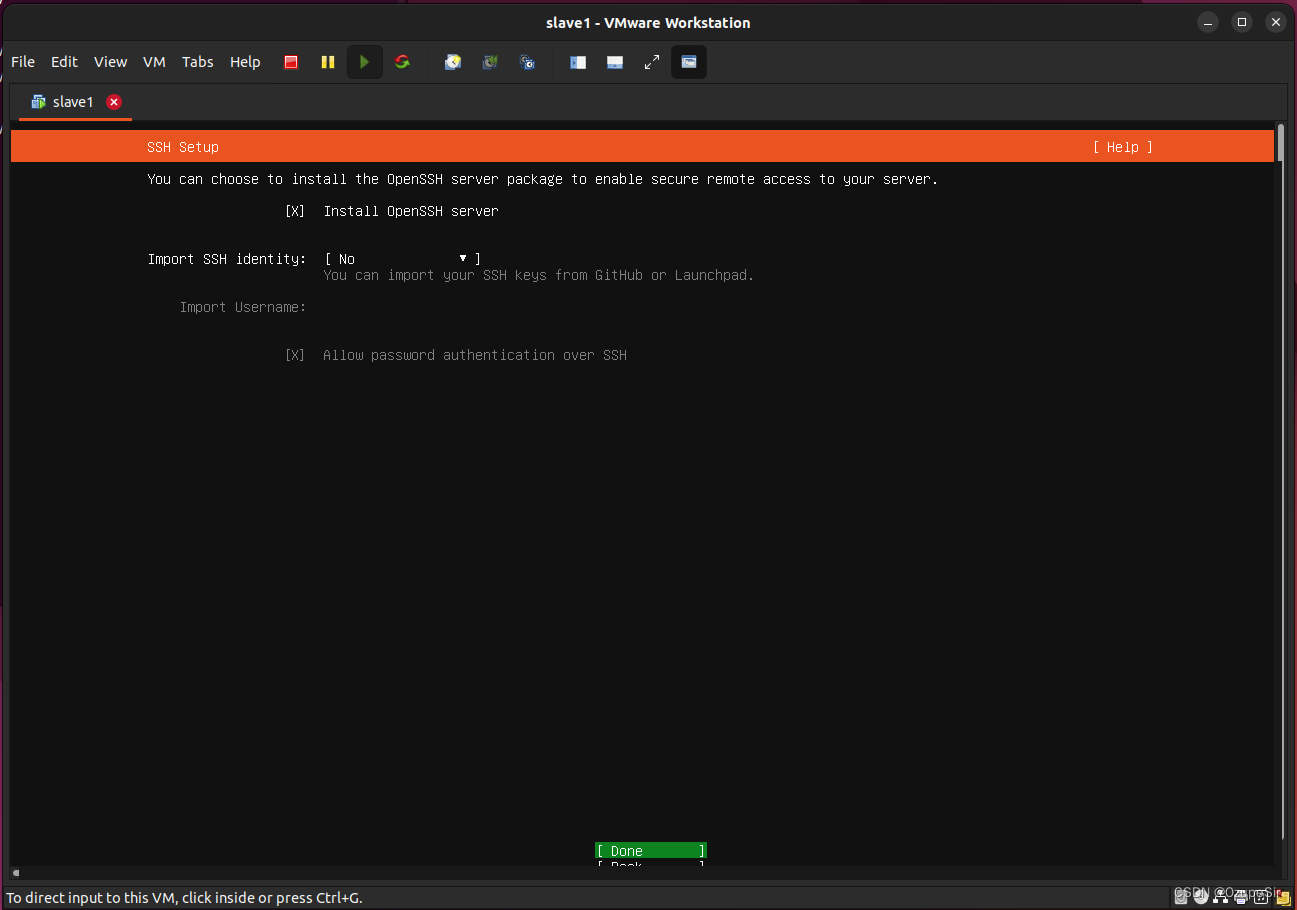Toggle Allow password authentication over SSH

[295, 355]
